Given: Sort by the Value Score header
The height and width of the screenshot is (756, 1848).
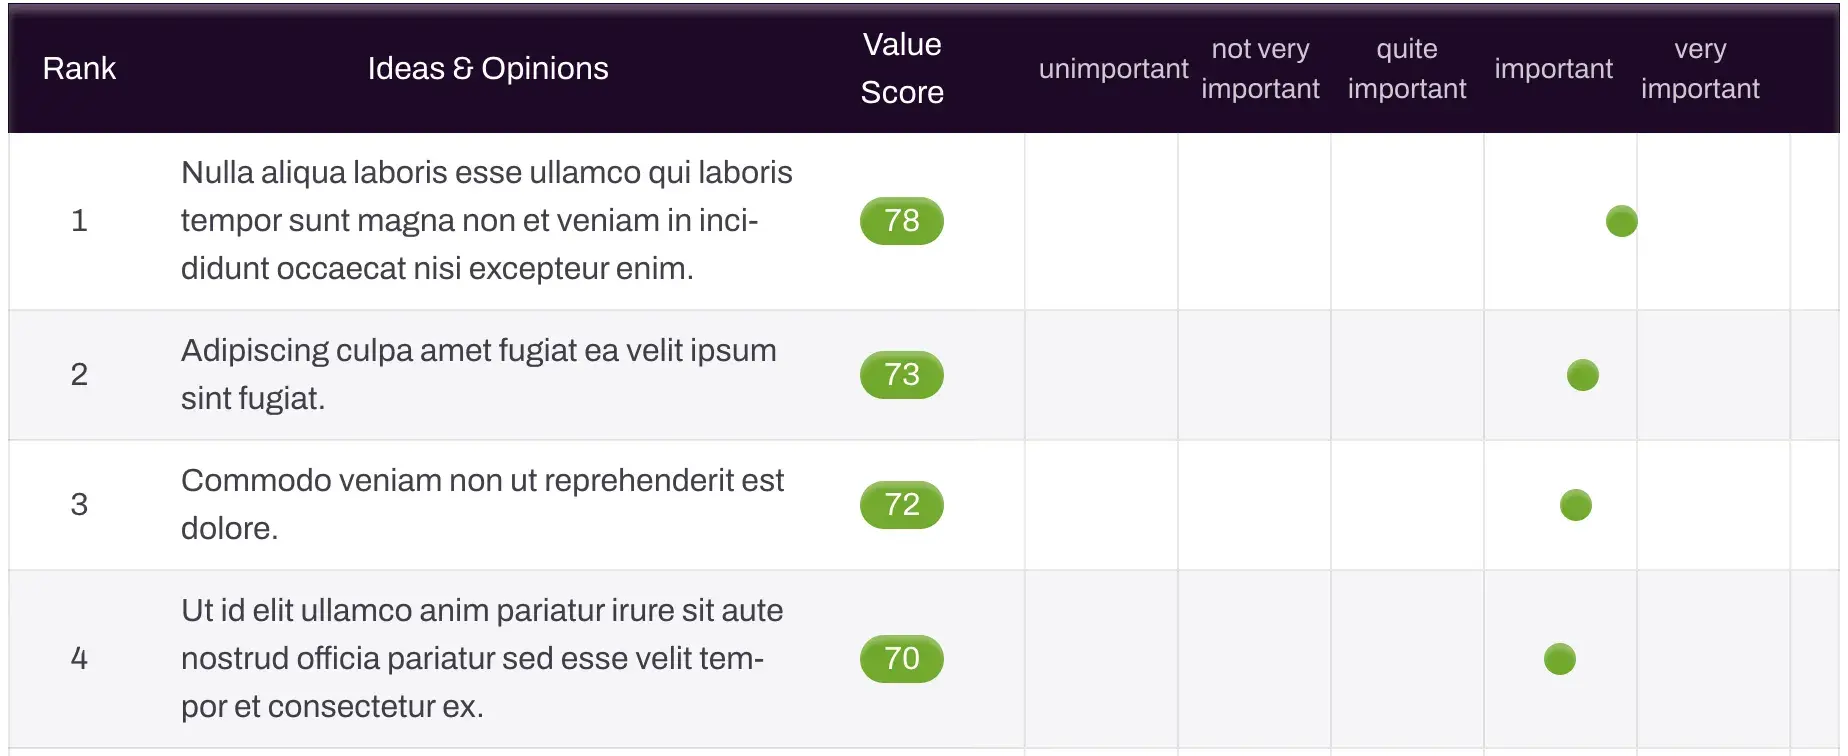Looking at the screenshot, I should (901, 68).
